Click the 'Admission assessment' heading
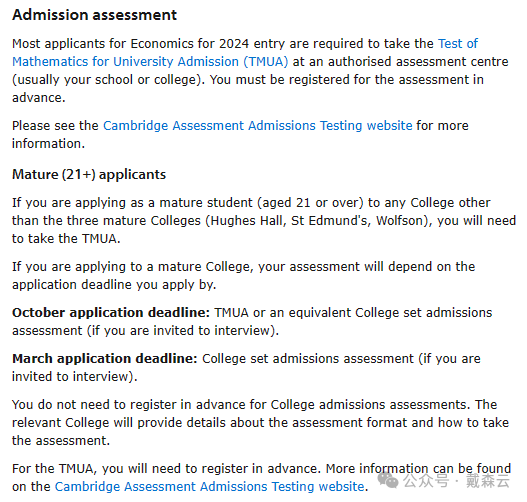This screenshot has width=527, height=502. [x=94, y=15]
